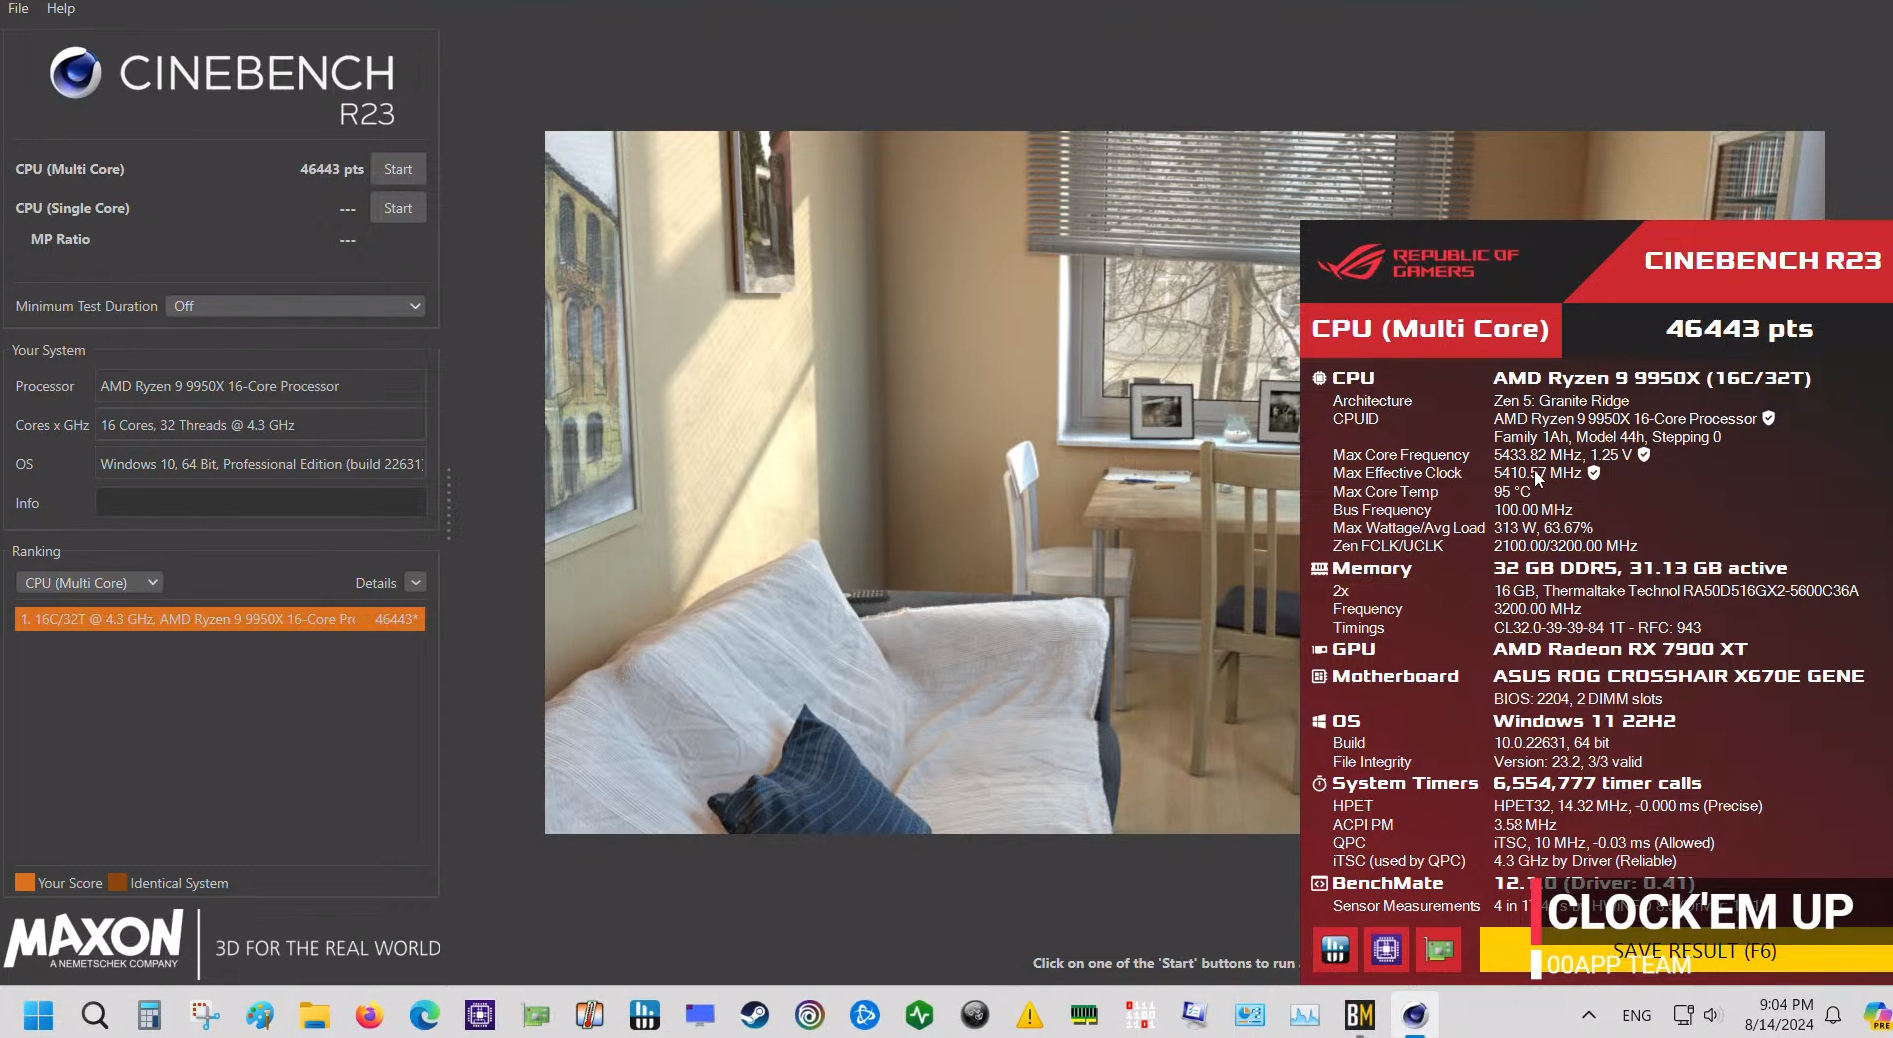Viewport: 1893px width, 1038px height.
Task: Open the Windows Start menu
Action: tap(38, 1015)
